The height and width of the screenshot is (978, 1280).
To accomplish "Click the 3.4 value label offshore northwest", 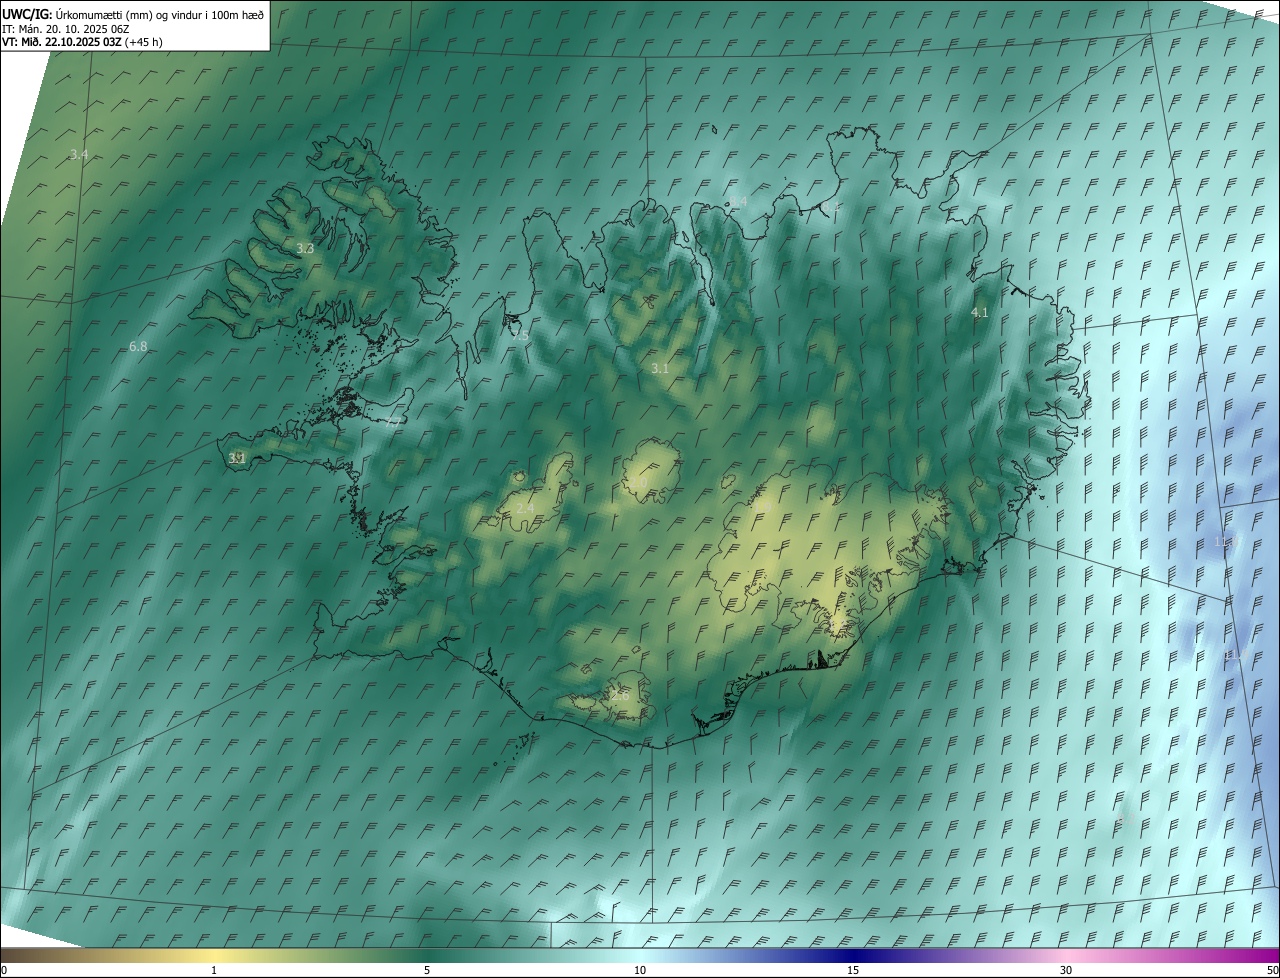I will (x=79, y=154).
